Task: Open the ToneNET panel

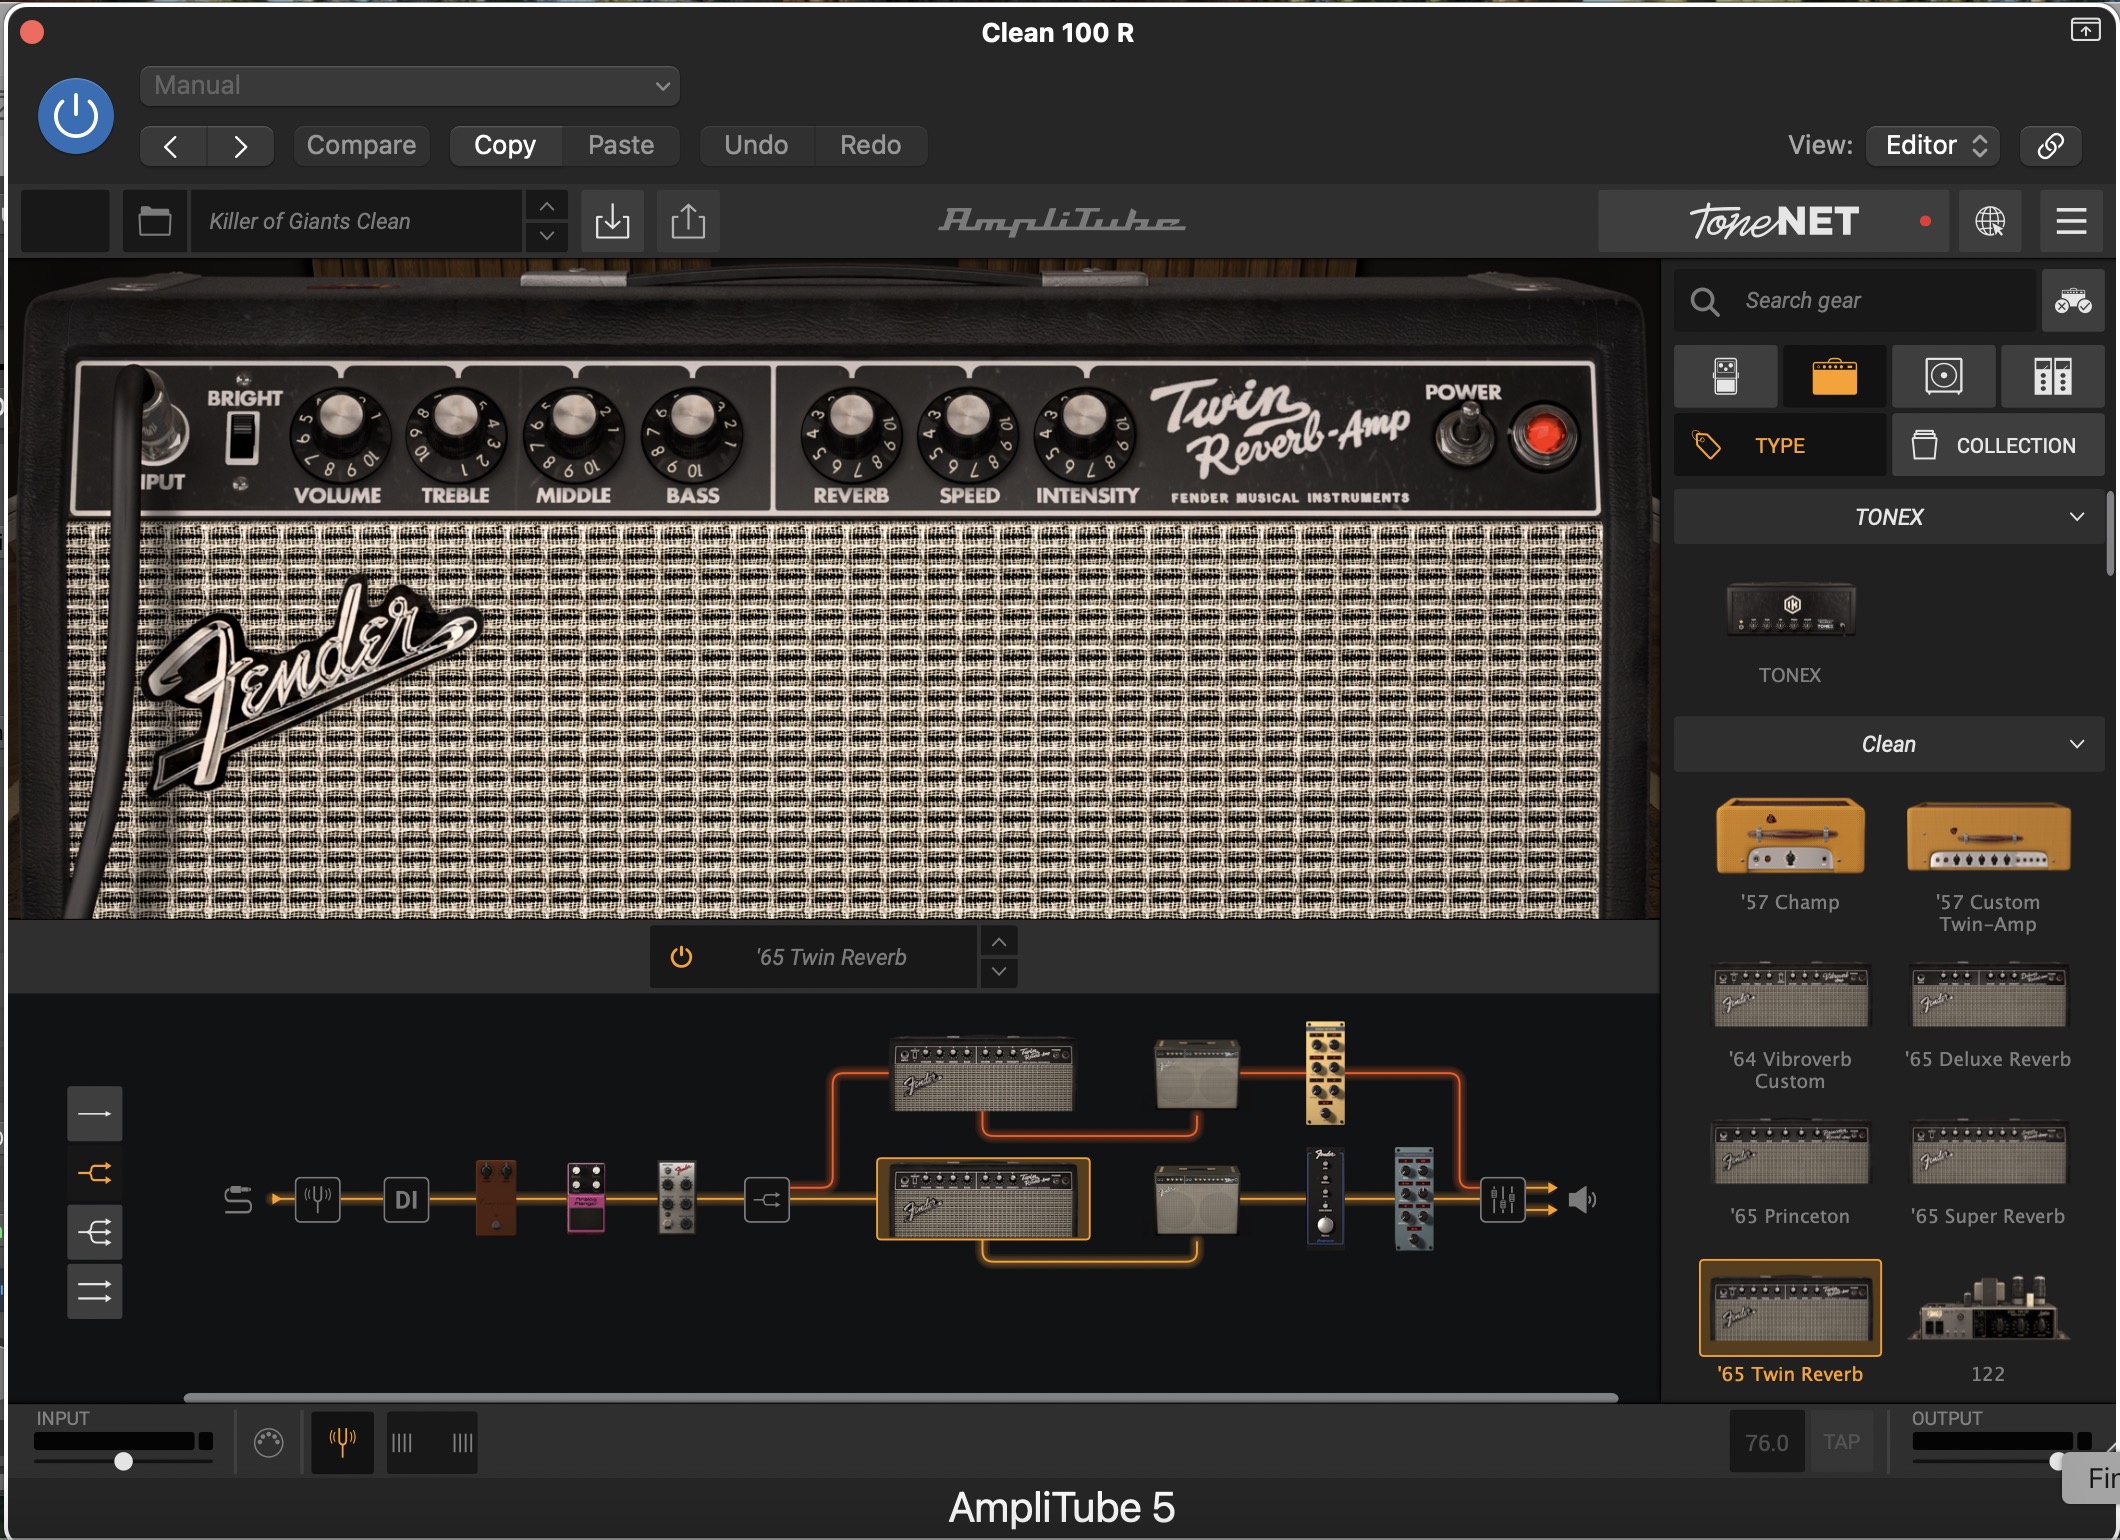Action: [x=1773, y=221]
